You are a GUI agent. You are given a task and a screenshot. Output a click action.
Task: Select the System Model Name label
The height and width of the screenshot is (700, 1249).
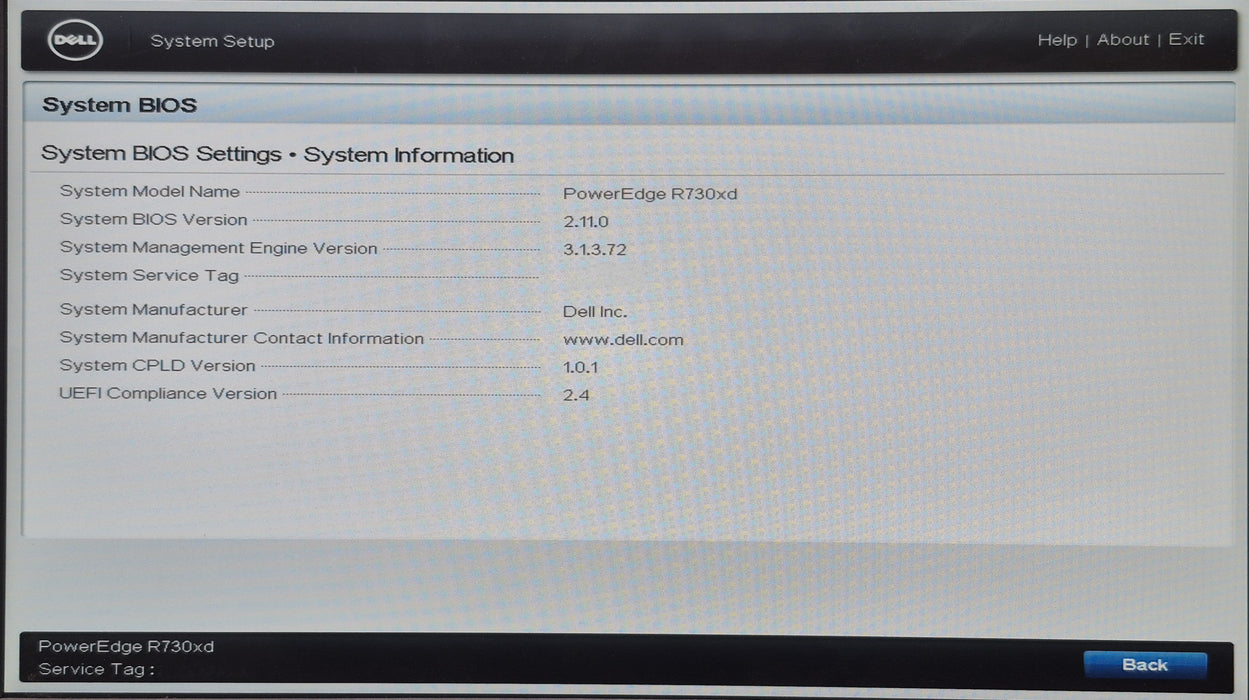[x=150, y=192]
